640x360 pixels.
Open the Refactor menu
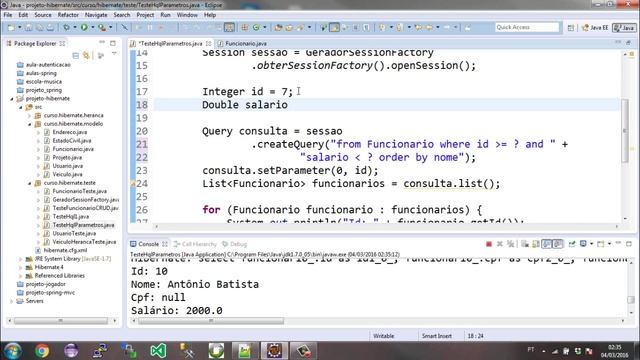(68, 15)
